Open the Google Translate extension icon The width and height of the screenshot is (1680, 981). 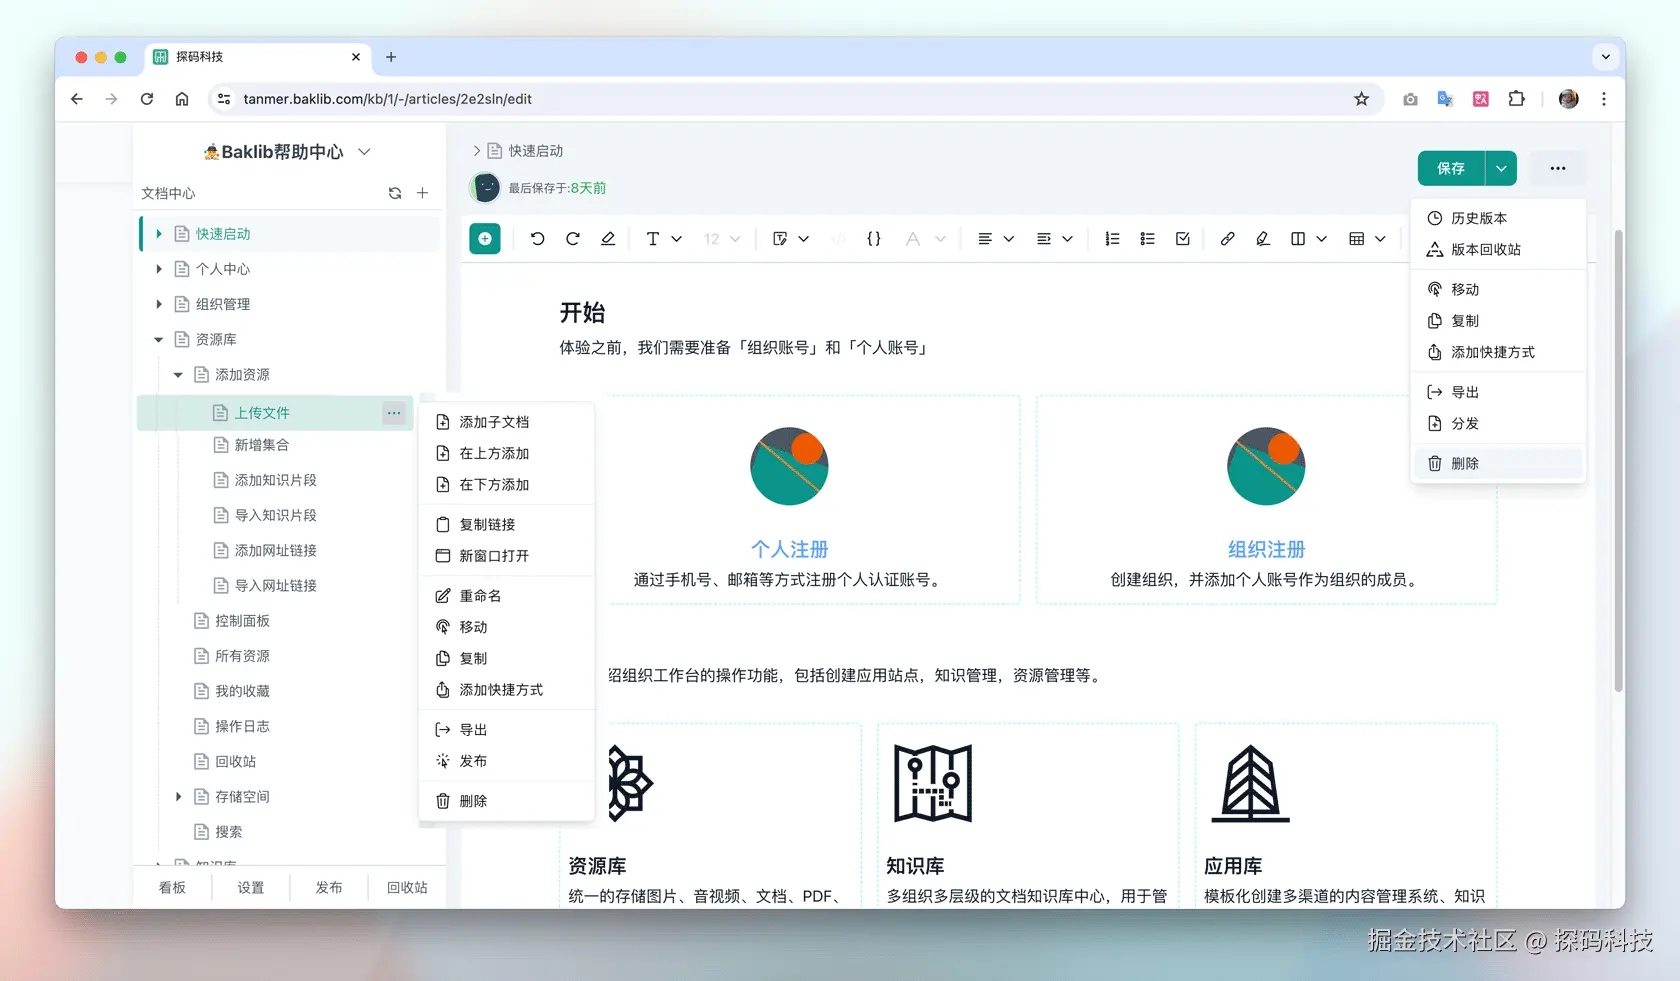tap(1445, 99)
